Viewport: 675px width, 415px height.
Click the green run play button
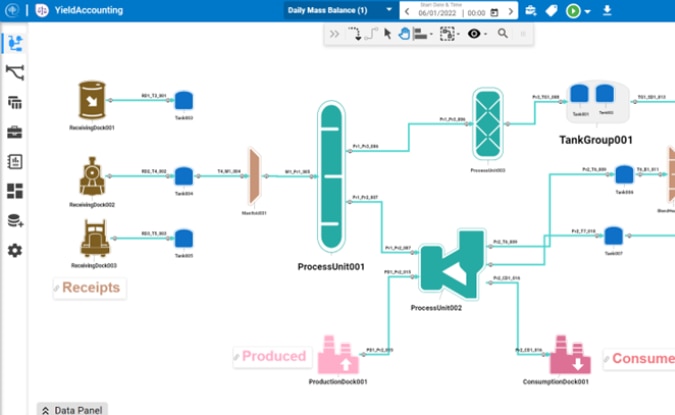(x=573, y=11)
